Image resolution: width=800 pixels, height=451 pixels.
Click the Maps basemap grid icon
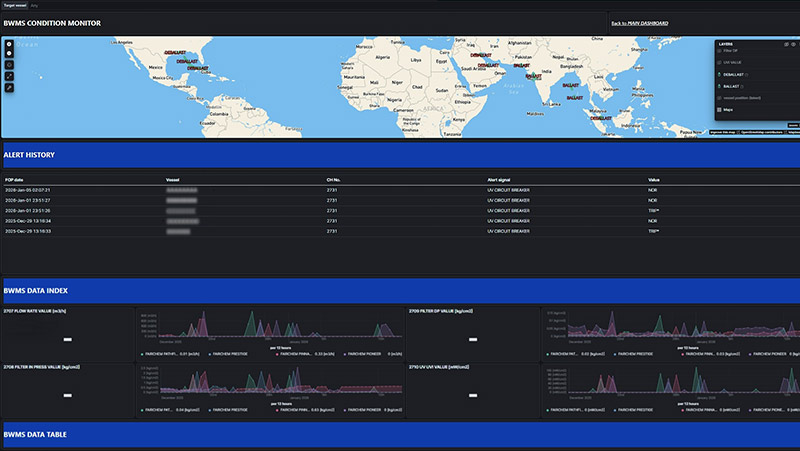tap(719, 110)
